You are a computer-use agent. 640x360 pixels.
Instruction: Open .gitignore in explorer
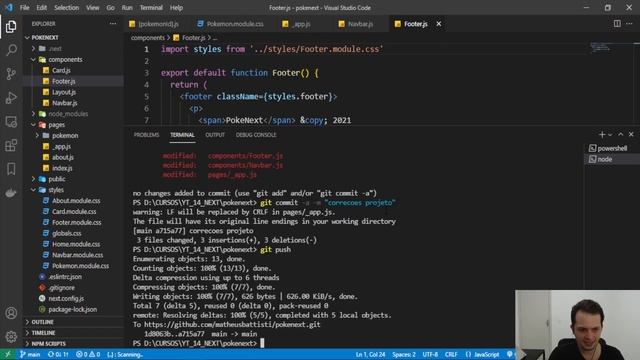[x=62, y=287]
